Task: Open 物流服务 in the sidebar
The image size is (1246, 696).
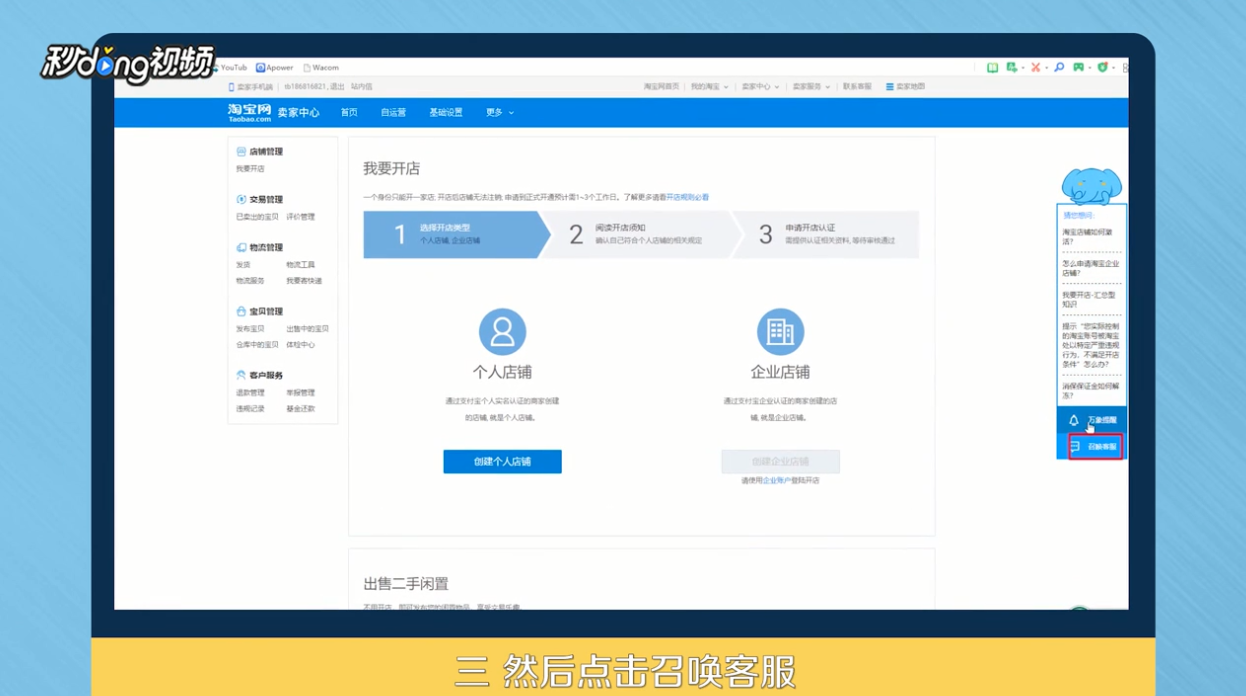Action: click(x=250, y=281)
